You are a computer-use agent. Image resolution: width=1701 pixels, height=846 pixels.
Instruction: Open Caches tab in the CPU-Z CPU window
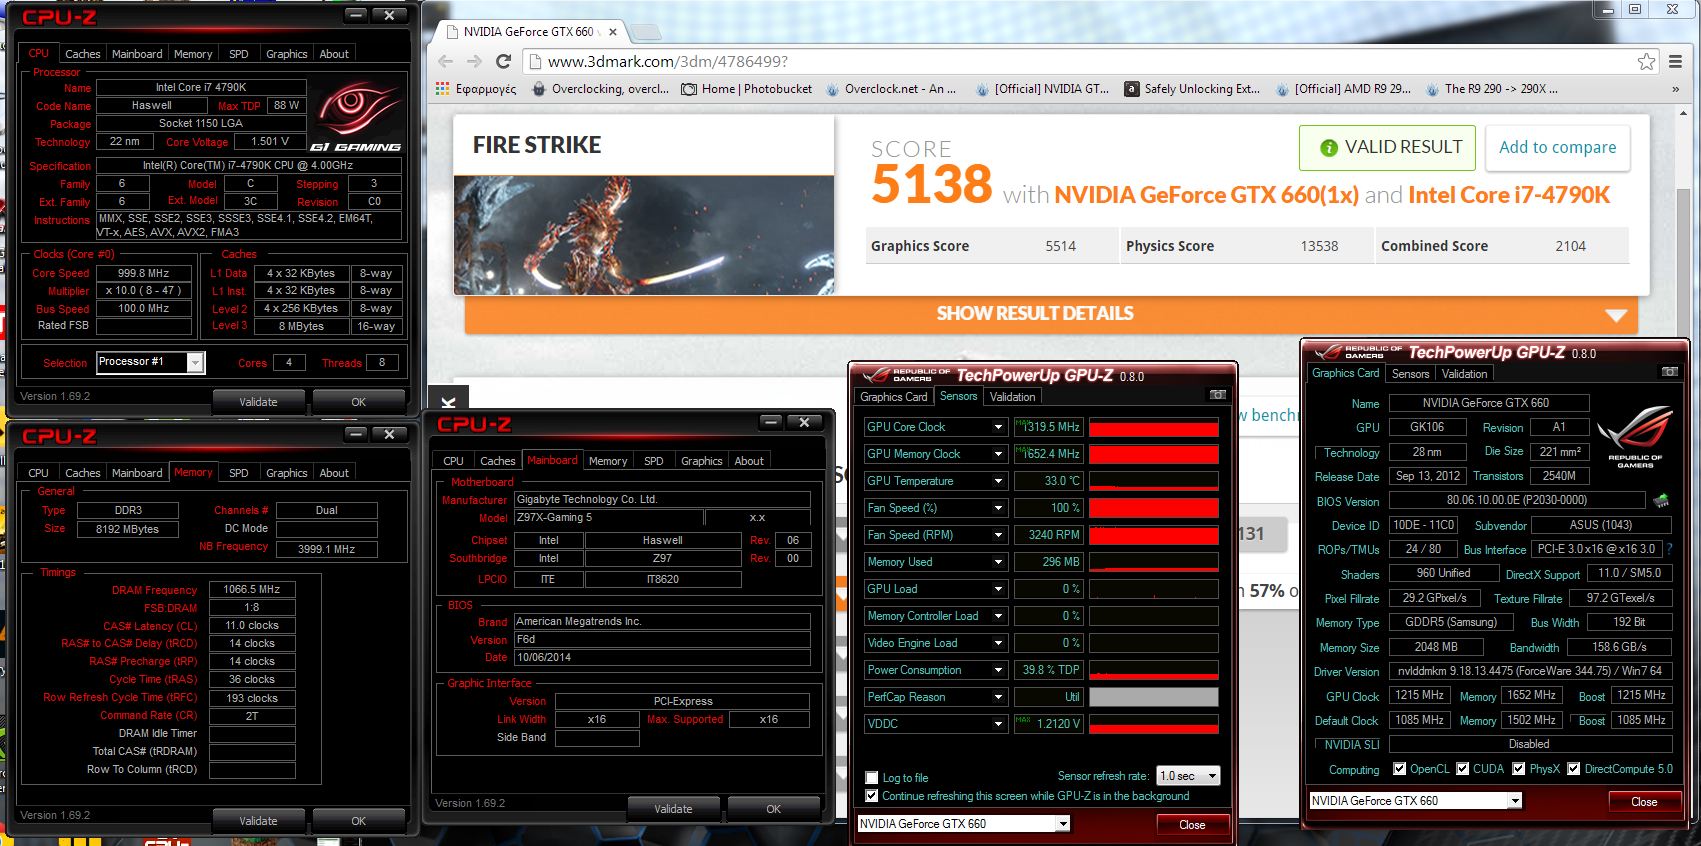coord(82,54)
